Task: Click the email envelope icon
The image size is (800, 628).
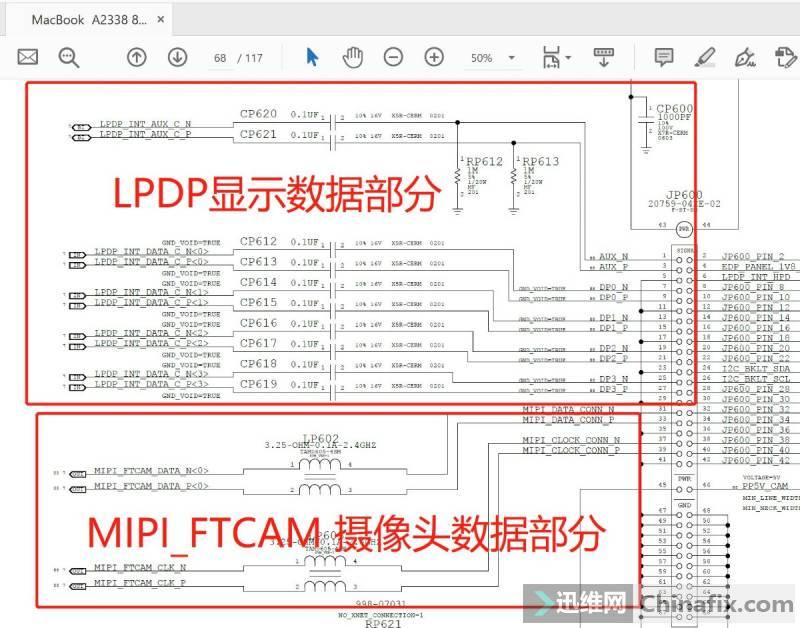Action: [28, 57]
